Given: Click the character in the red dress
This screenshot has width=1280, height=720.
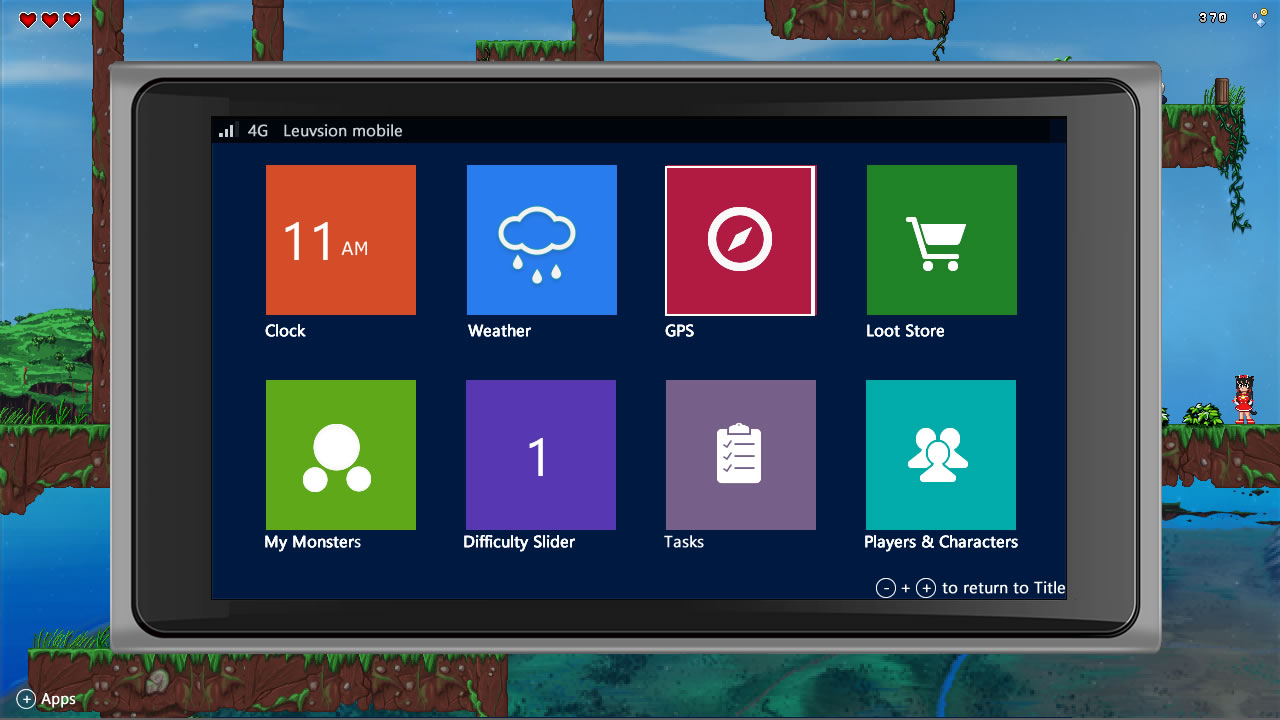Looking at the screenshot, I should tap(1243, 399).
